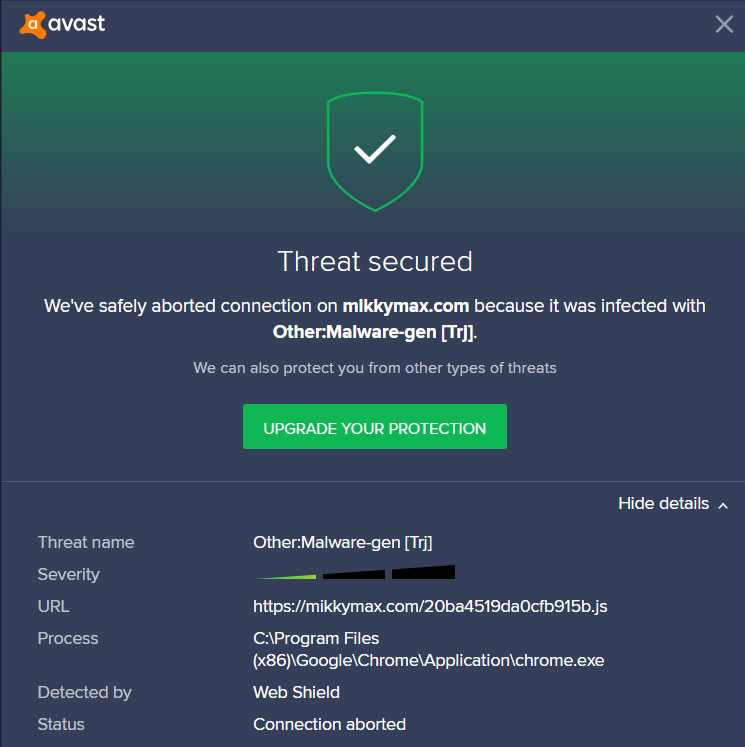Image resolution: width=745 pixels, height=747 pixels.
Task: Click the "Severity" row label
Action: [69, 574]
